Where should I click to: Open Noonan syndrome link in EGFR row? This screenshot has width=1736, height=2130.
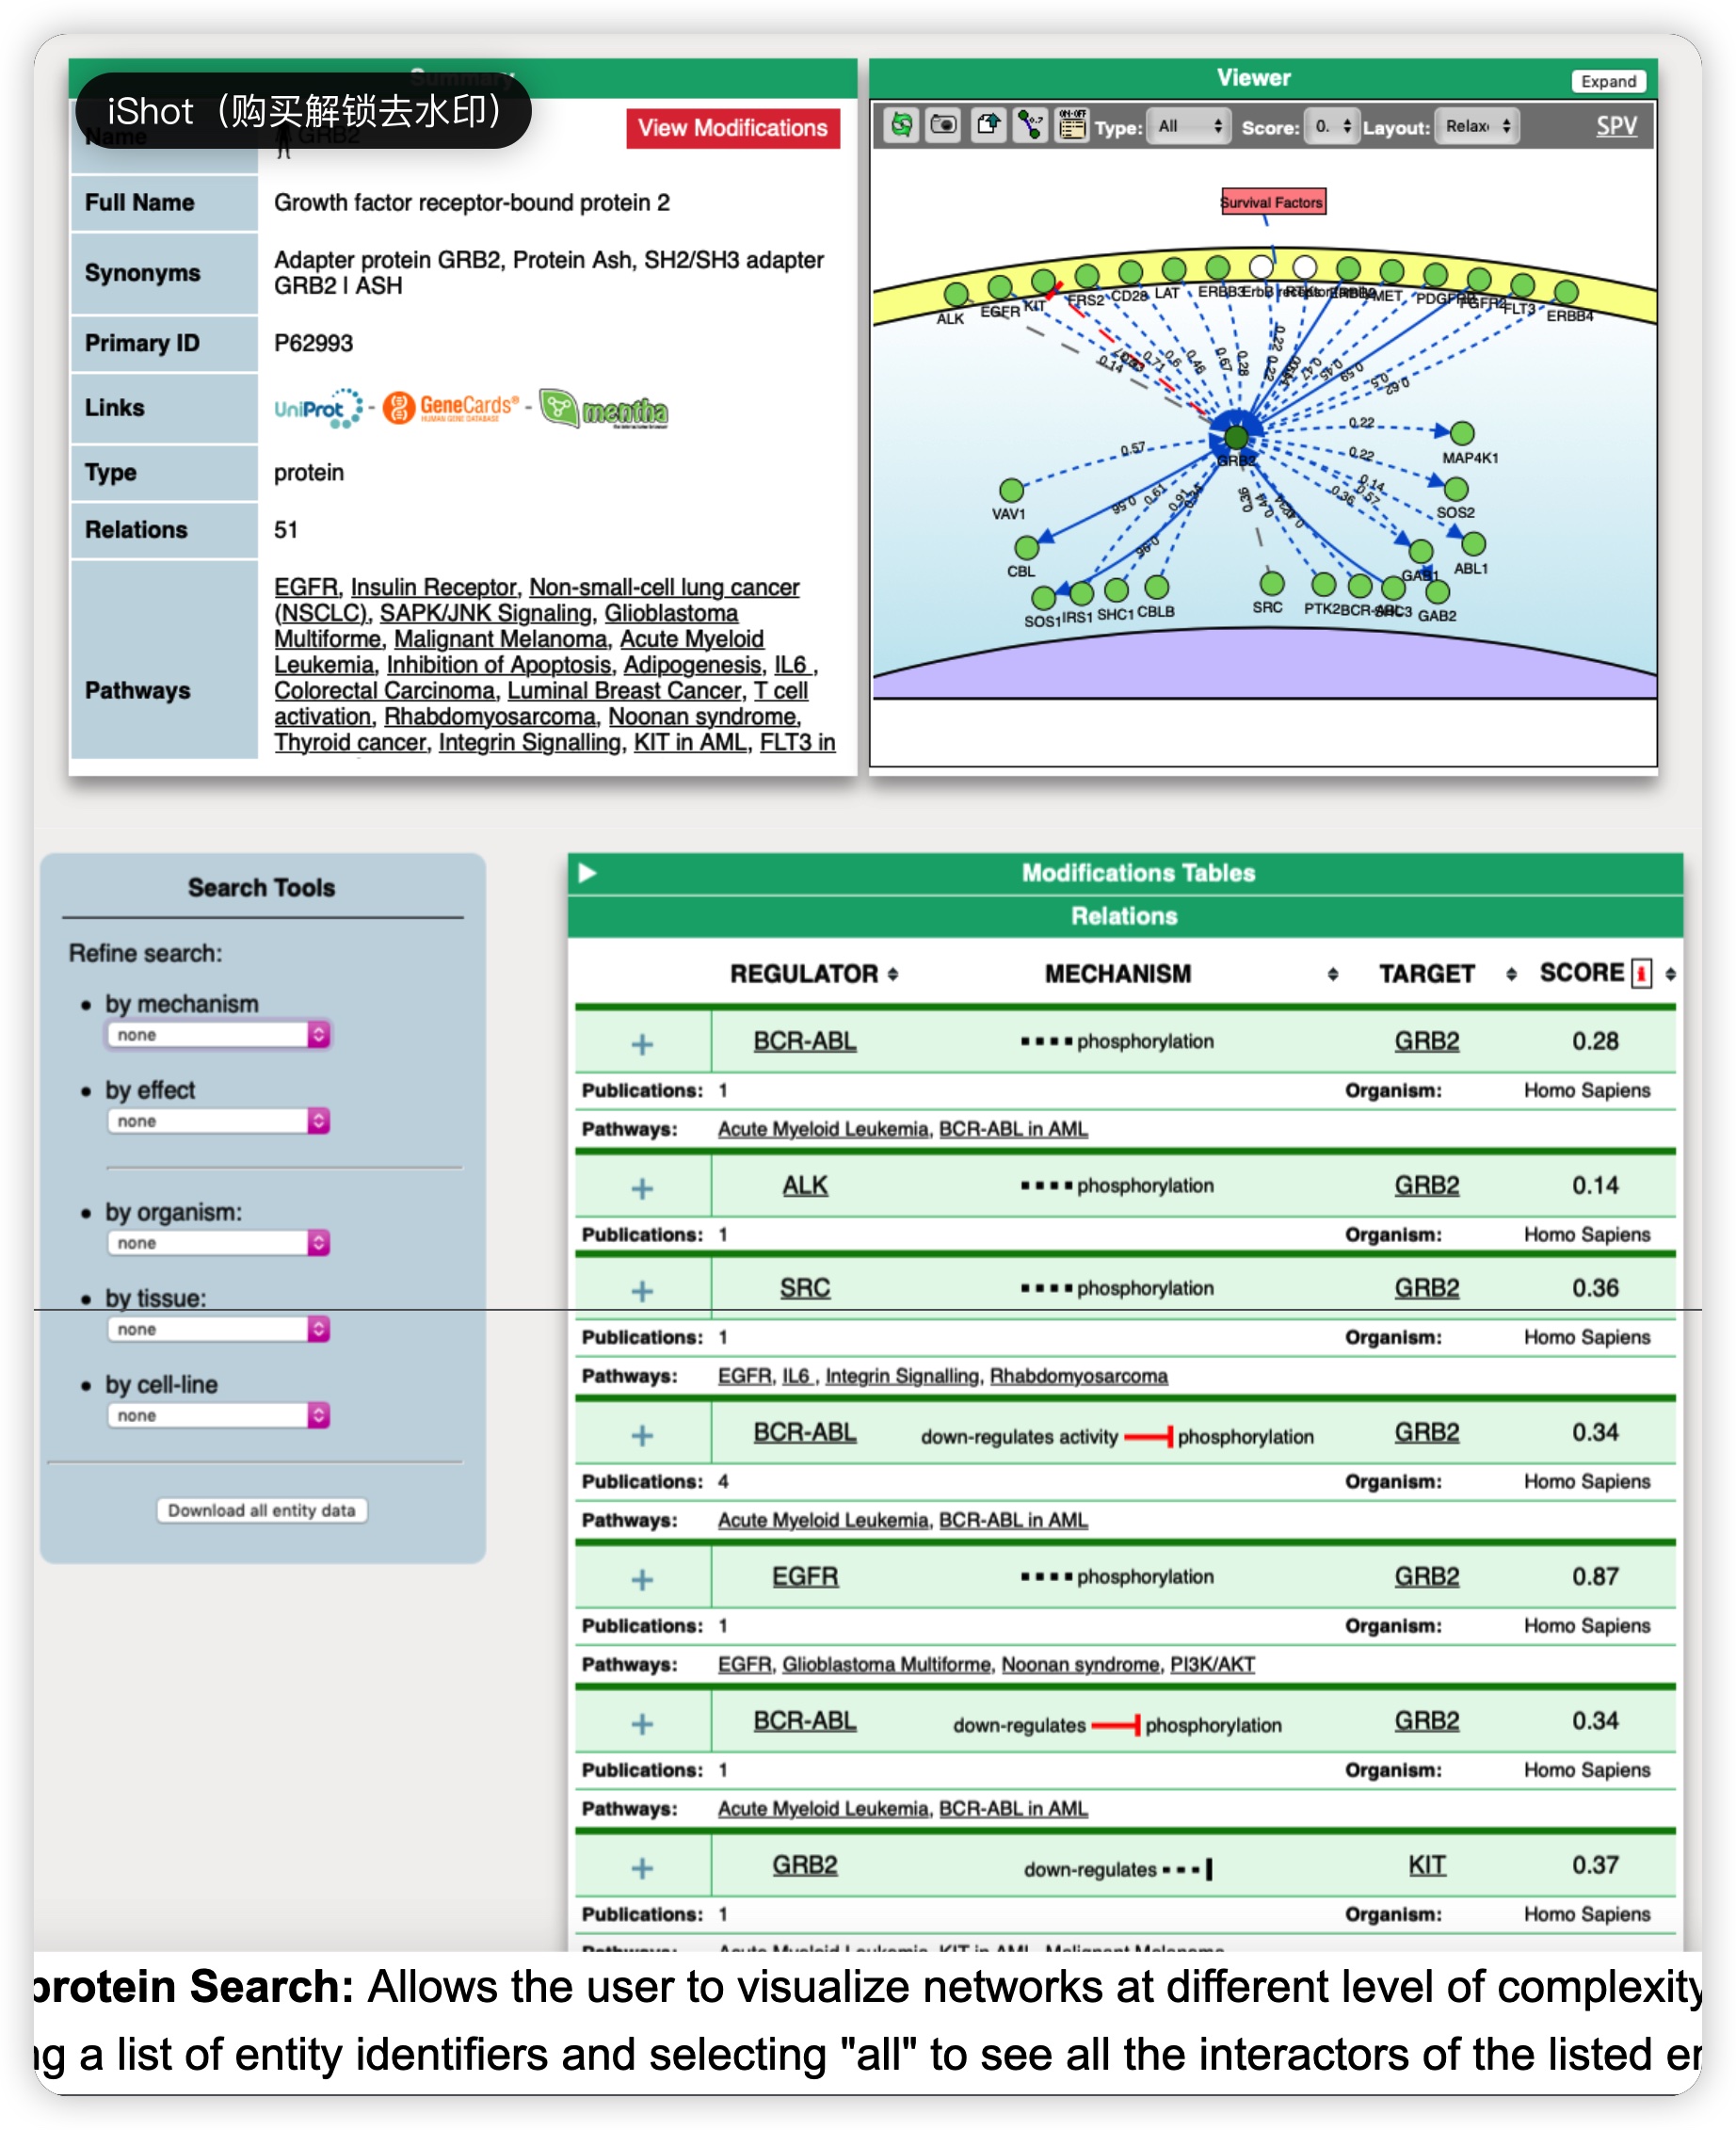(1080, 1664)
